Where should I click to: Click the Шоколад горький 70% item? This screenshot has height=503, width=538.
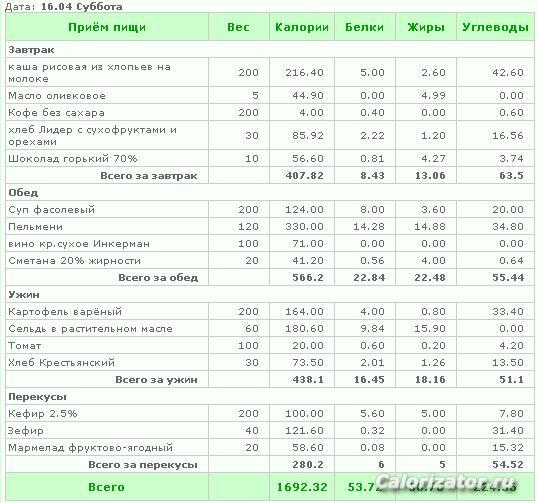click(x=73, y=159)
